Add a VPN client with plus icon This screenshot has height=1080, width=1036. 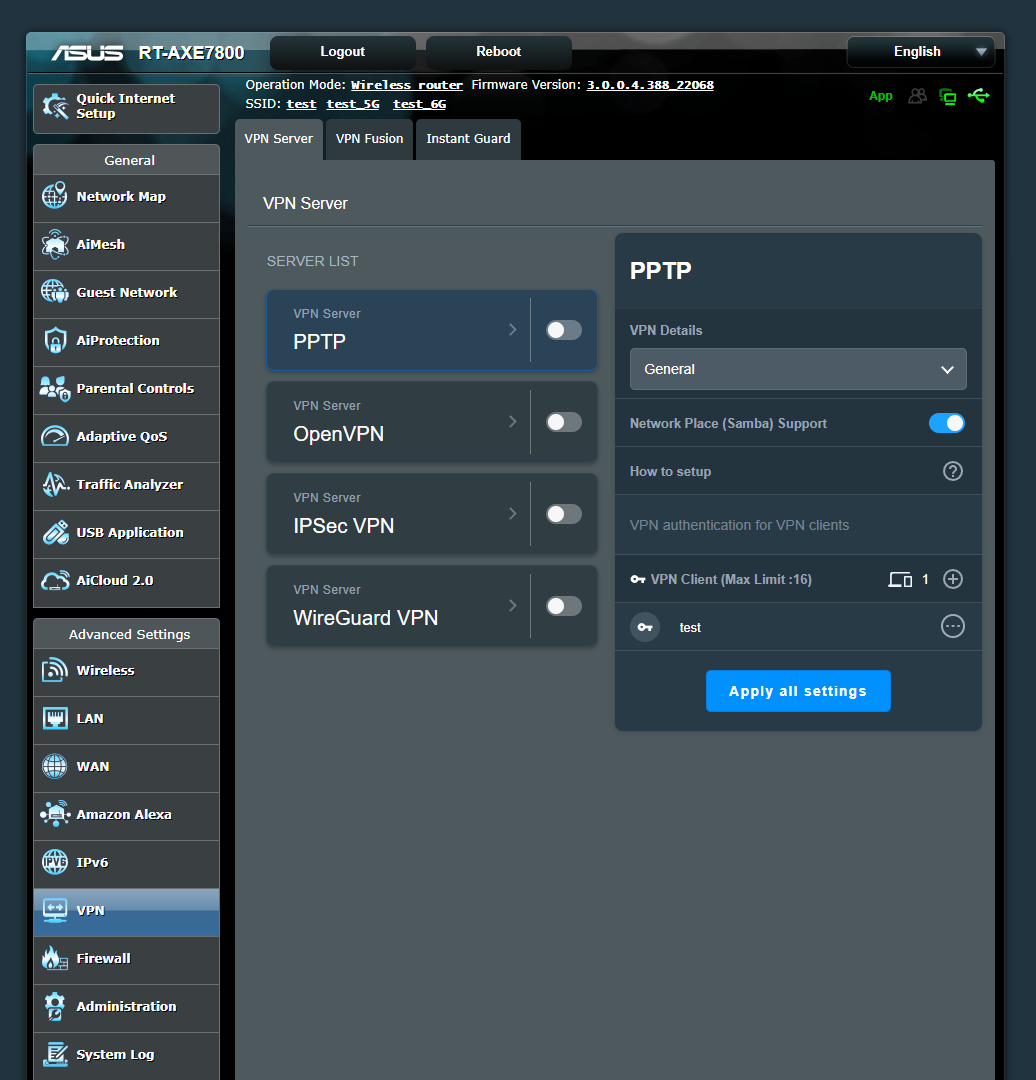(x=953, y=579)
